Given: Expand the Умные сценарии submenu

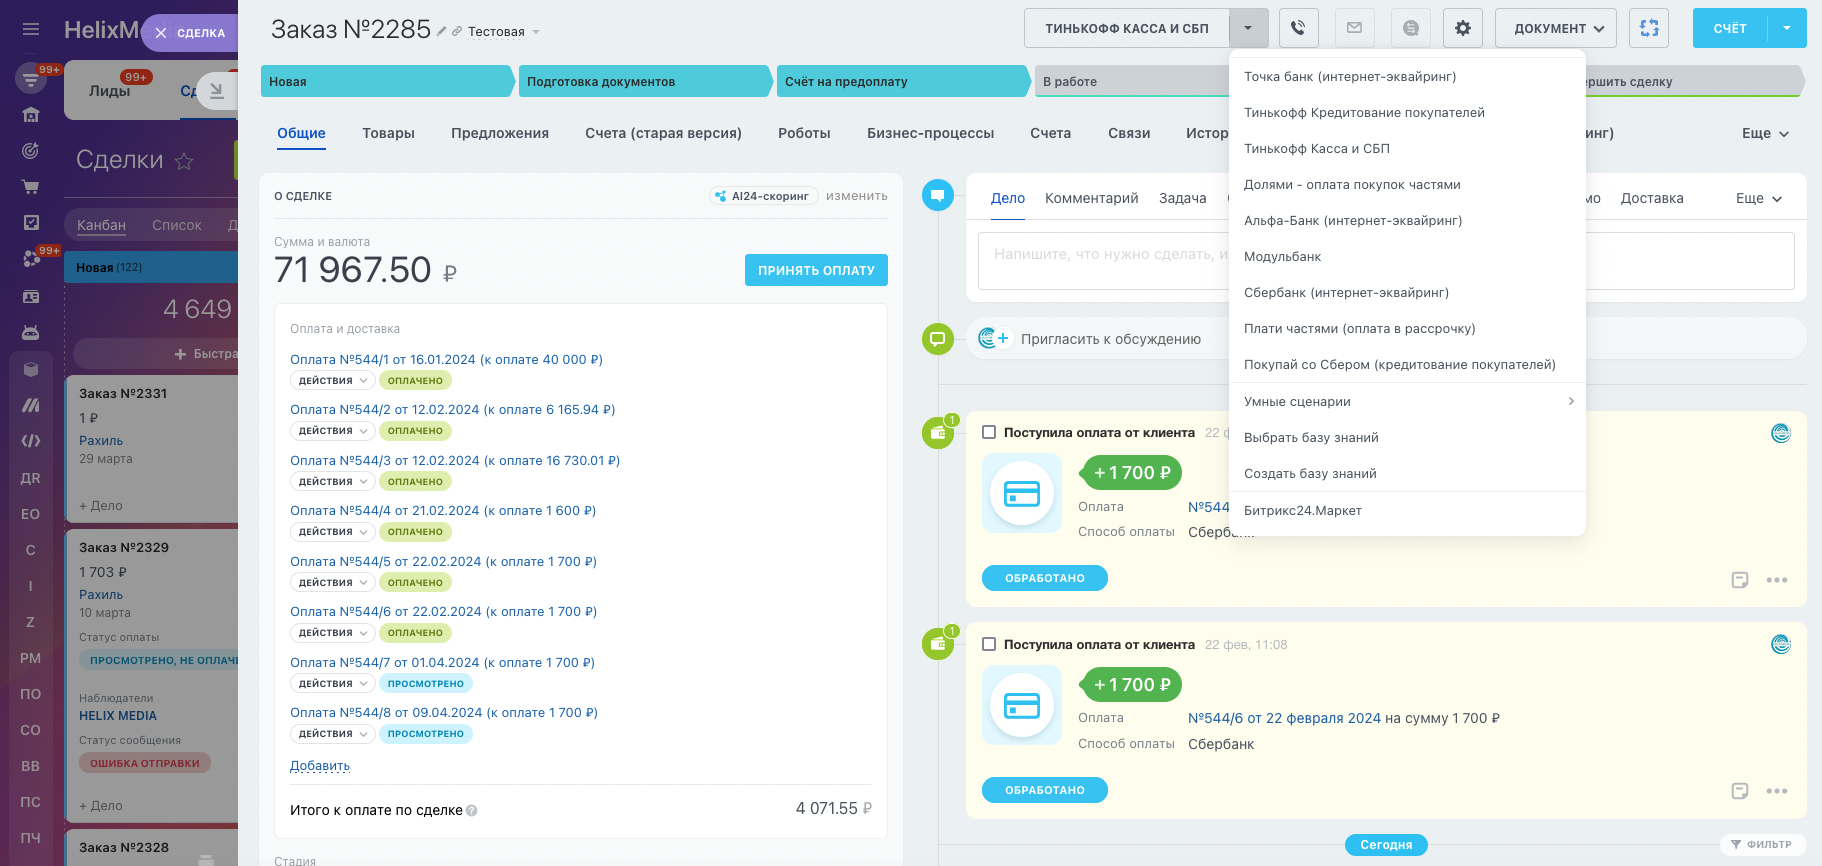Looking at the screenshot, I should click(1407, 402).
